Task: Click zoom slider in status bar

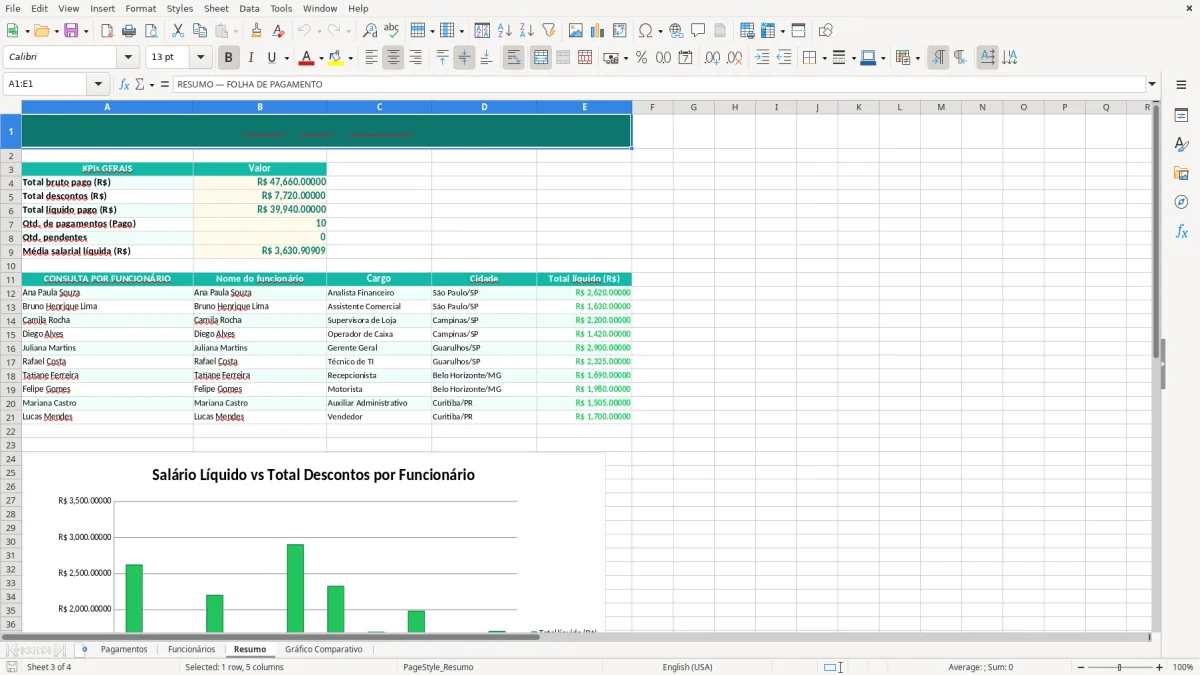Action: (x=1119, y=667)
